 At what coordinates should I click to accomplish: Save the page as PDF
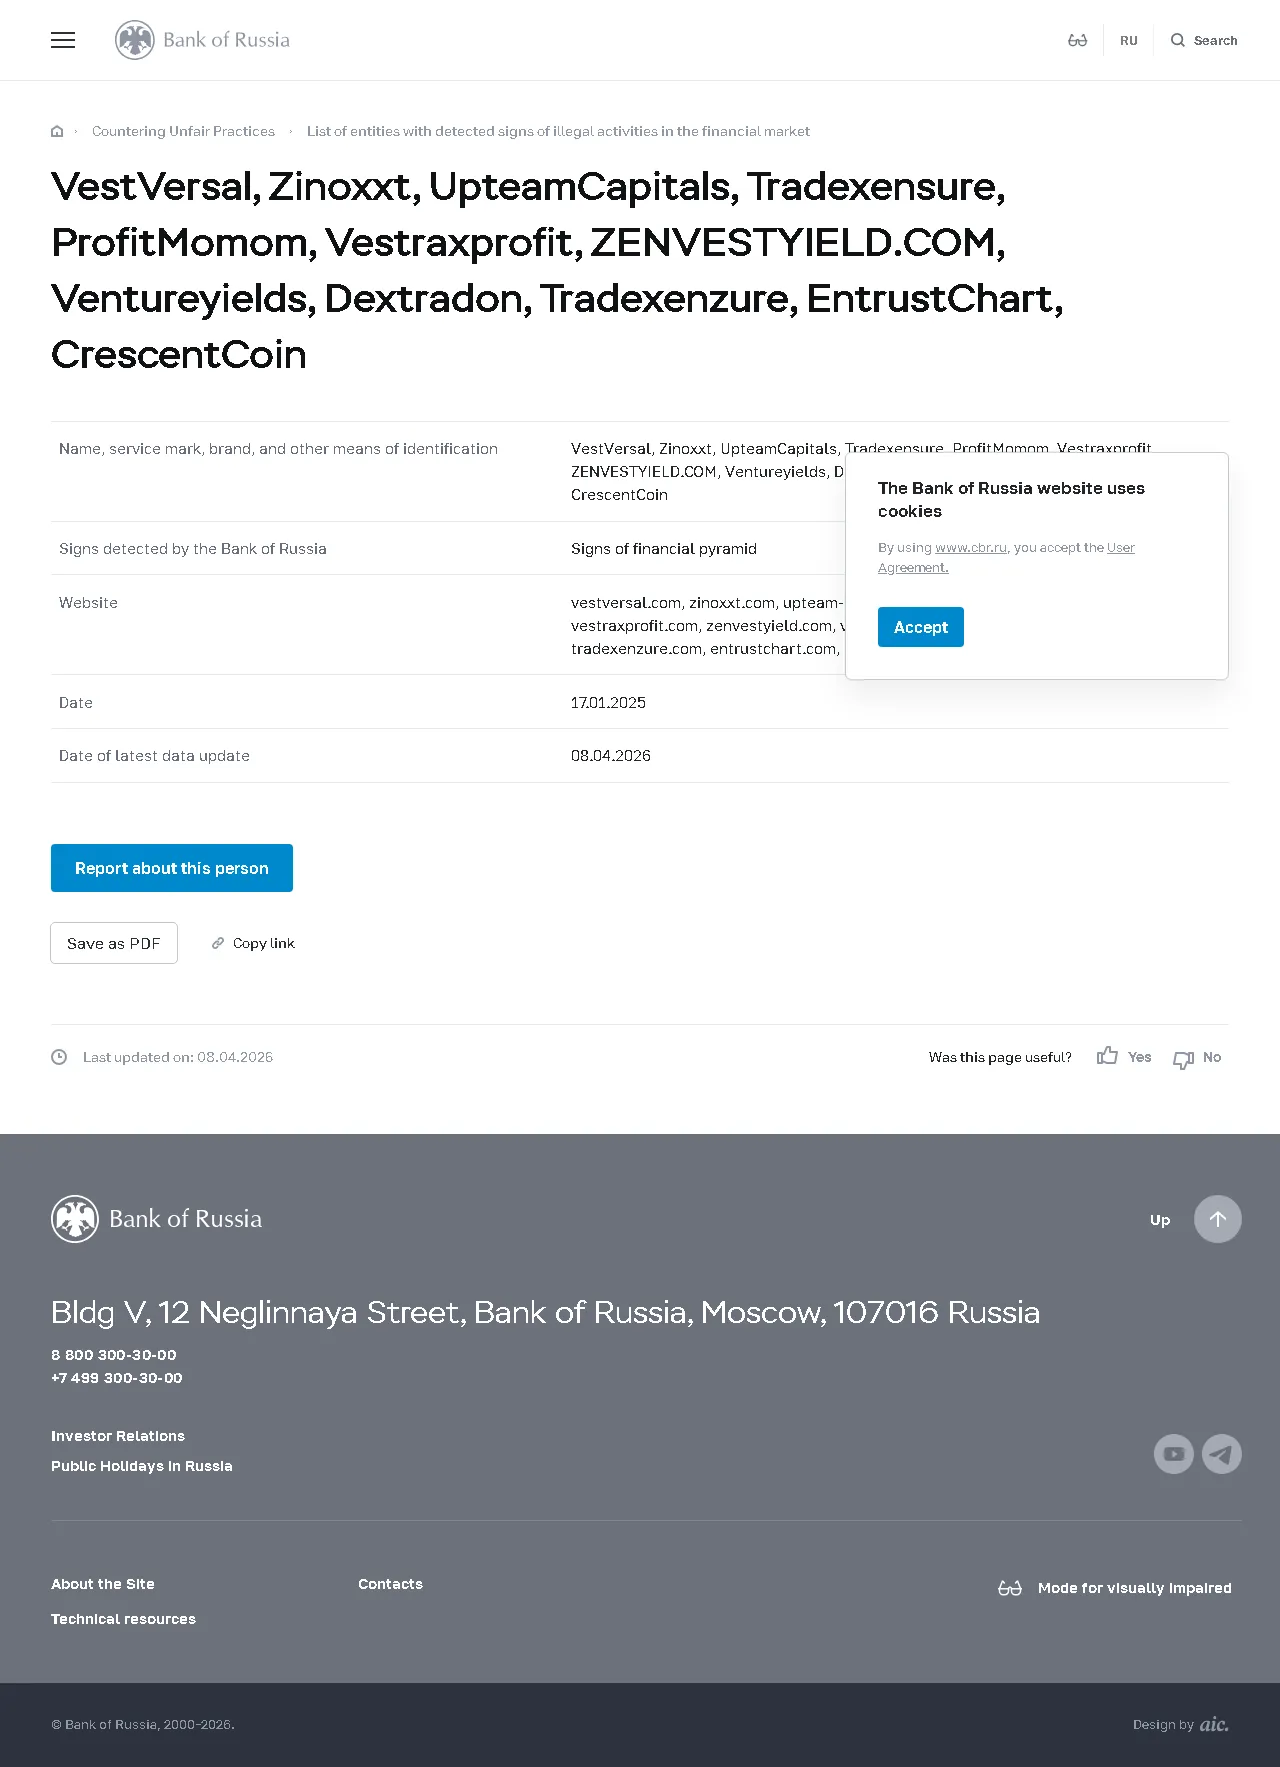pyautogui.click(x=114, y=943)
